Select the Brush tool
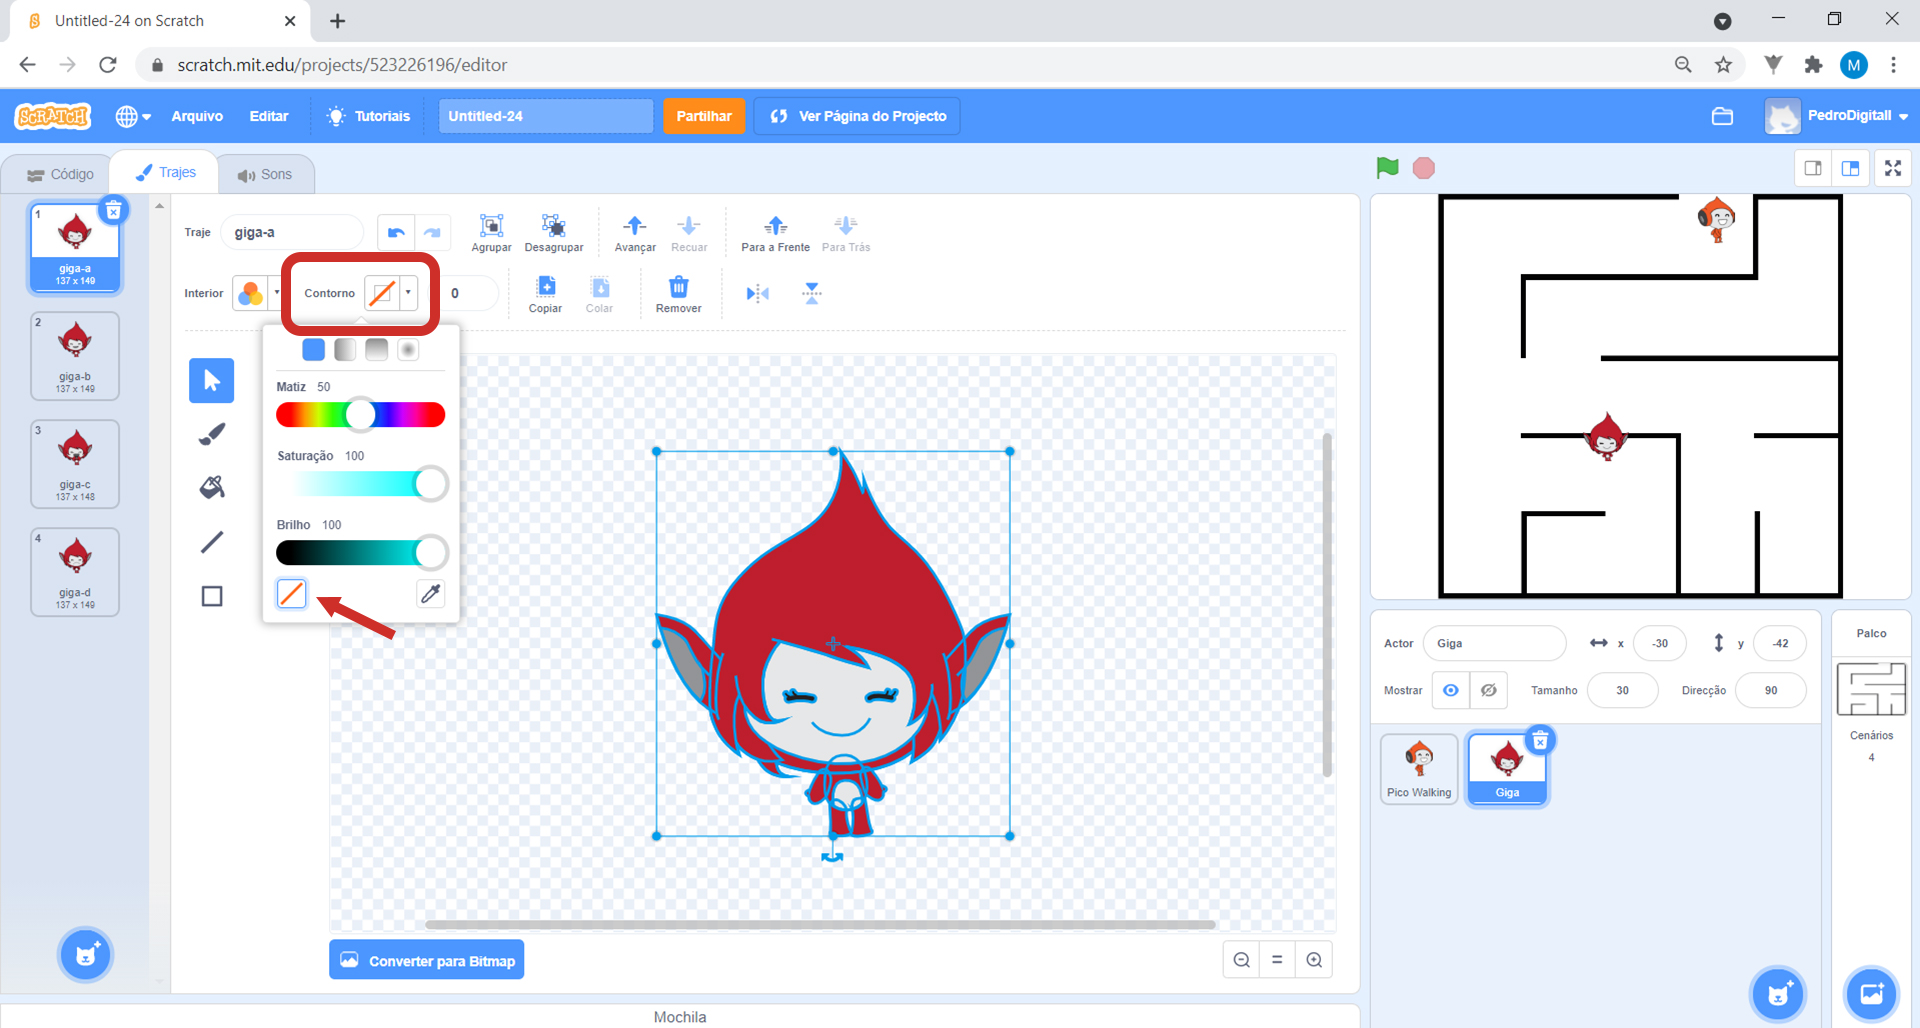Screen dimensions: 1920x1028 point(211,434)
